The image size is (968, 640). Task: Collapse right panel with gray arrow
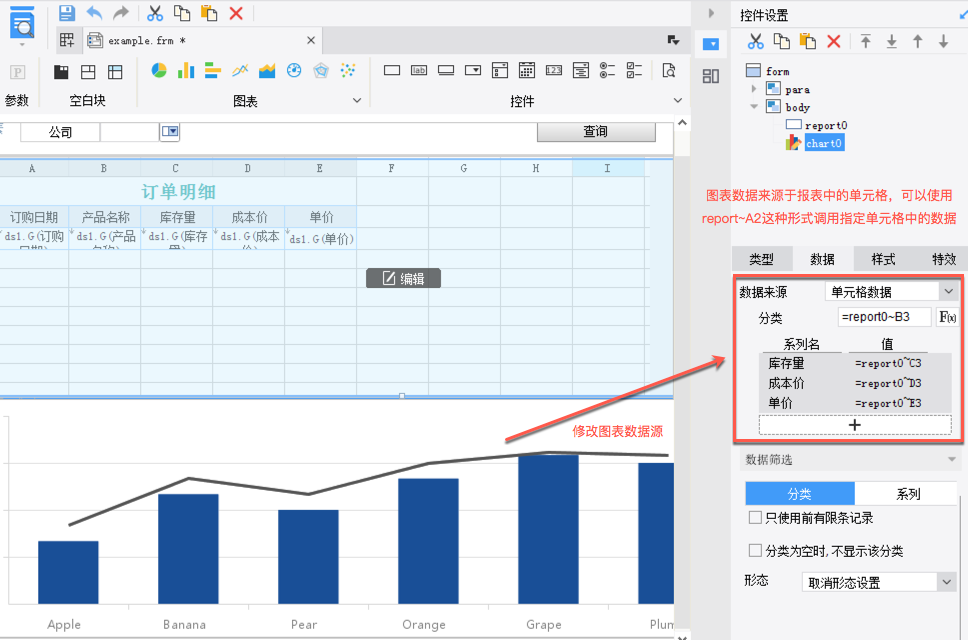(711, 13)
